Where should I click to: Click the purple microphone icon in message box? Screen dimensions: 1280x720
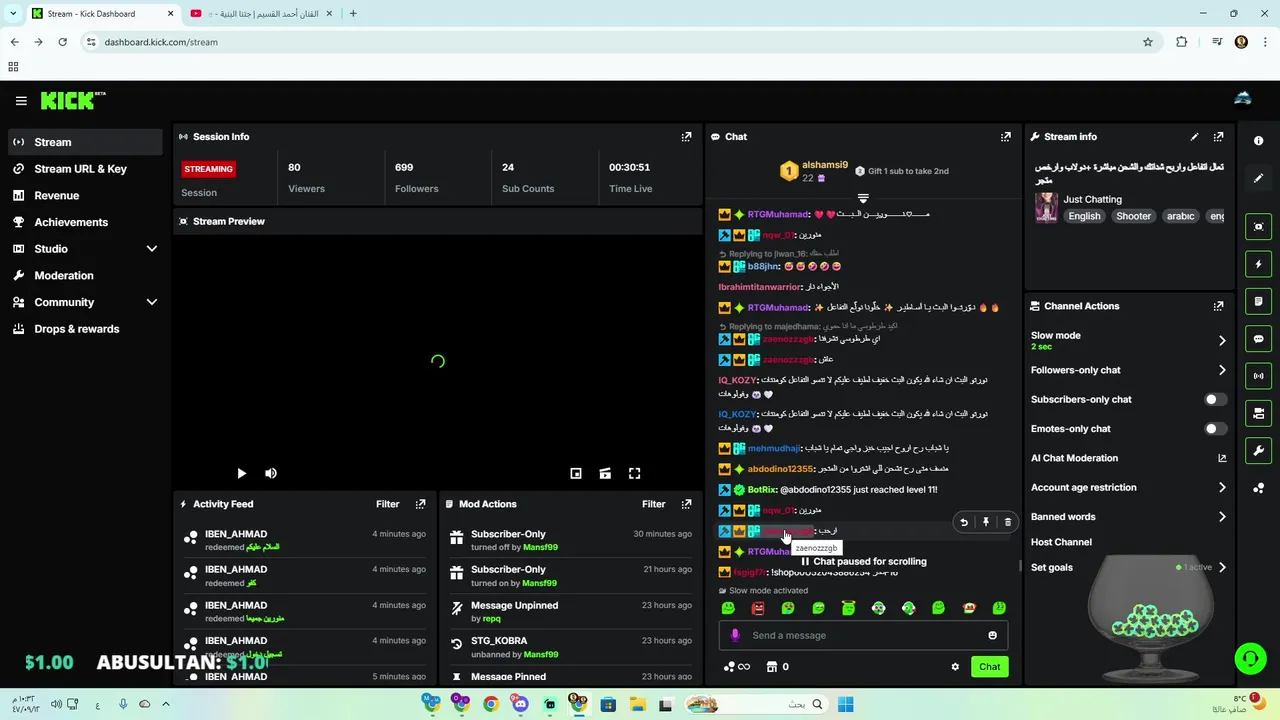click(x=735, y=635)
